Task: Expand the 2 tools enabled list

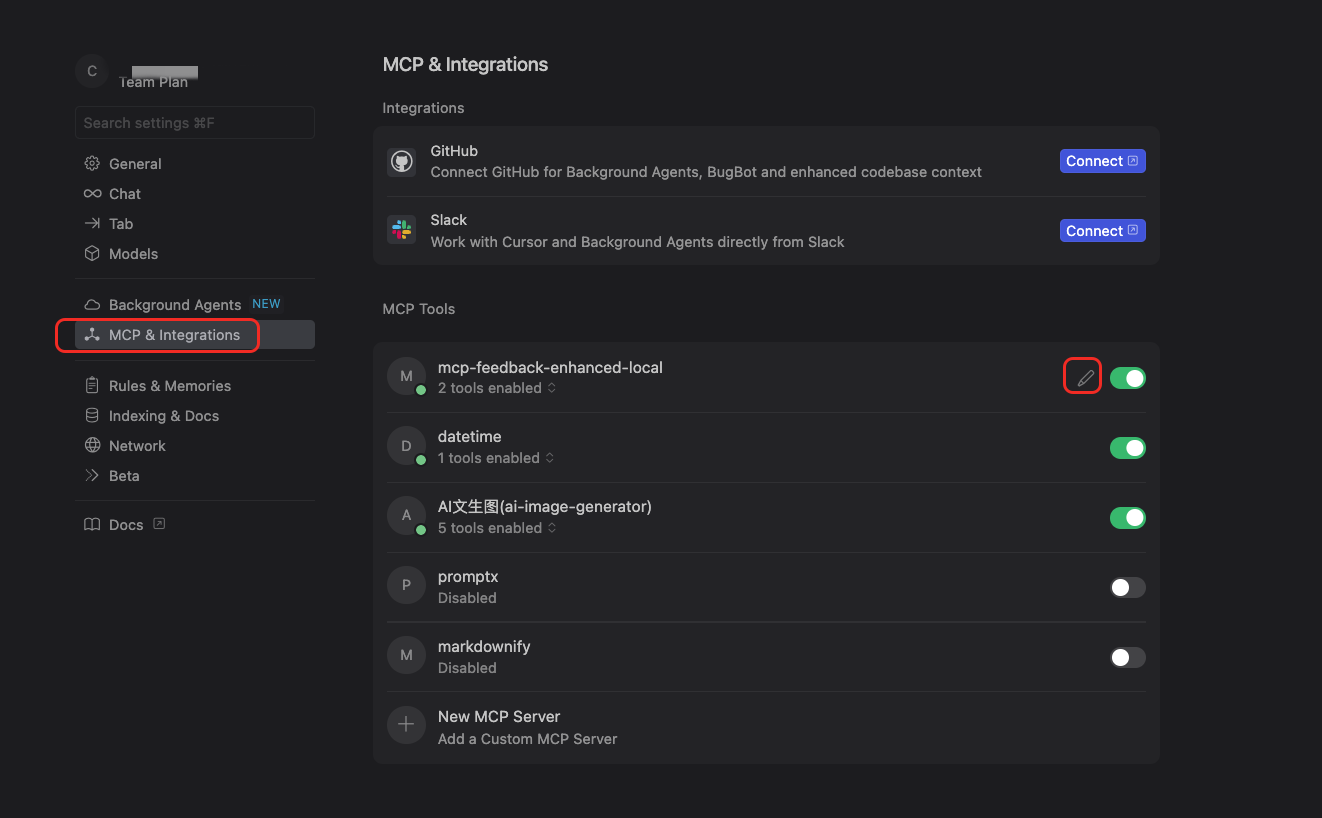Action: pyautogui.click(x=497, y=388)
